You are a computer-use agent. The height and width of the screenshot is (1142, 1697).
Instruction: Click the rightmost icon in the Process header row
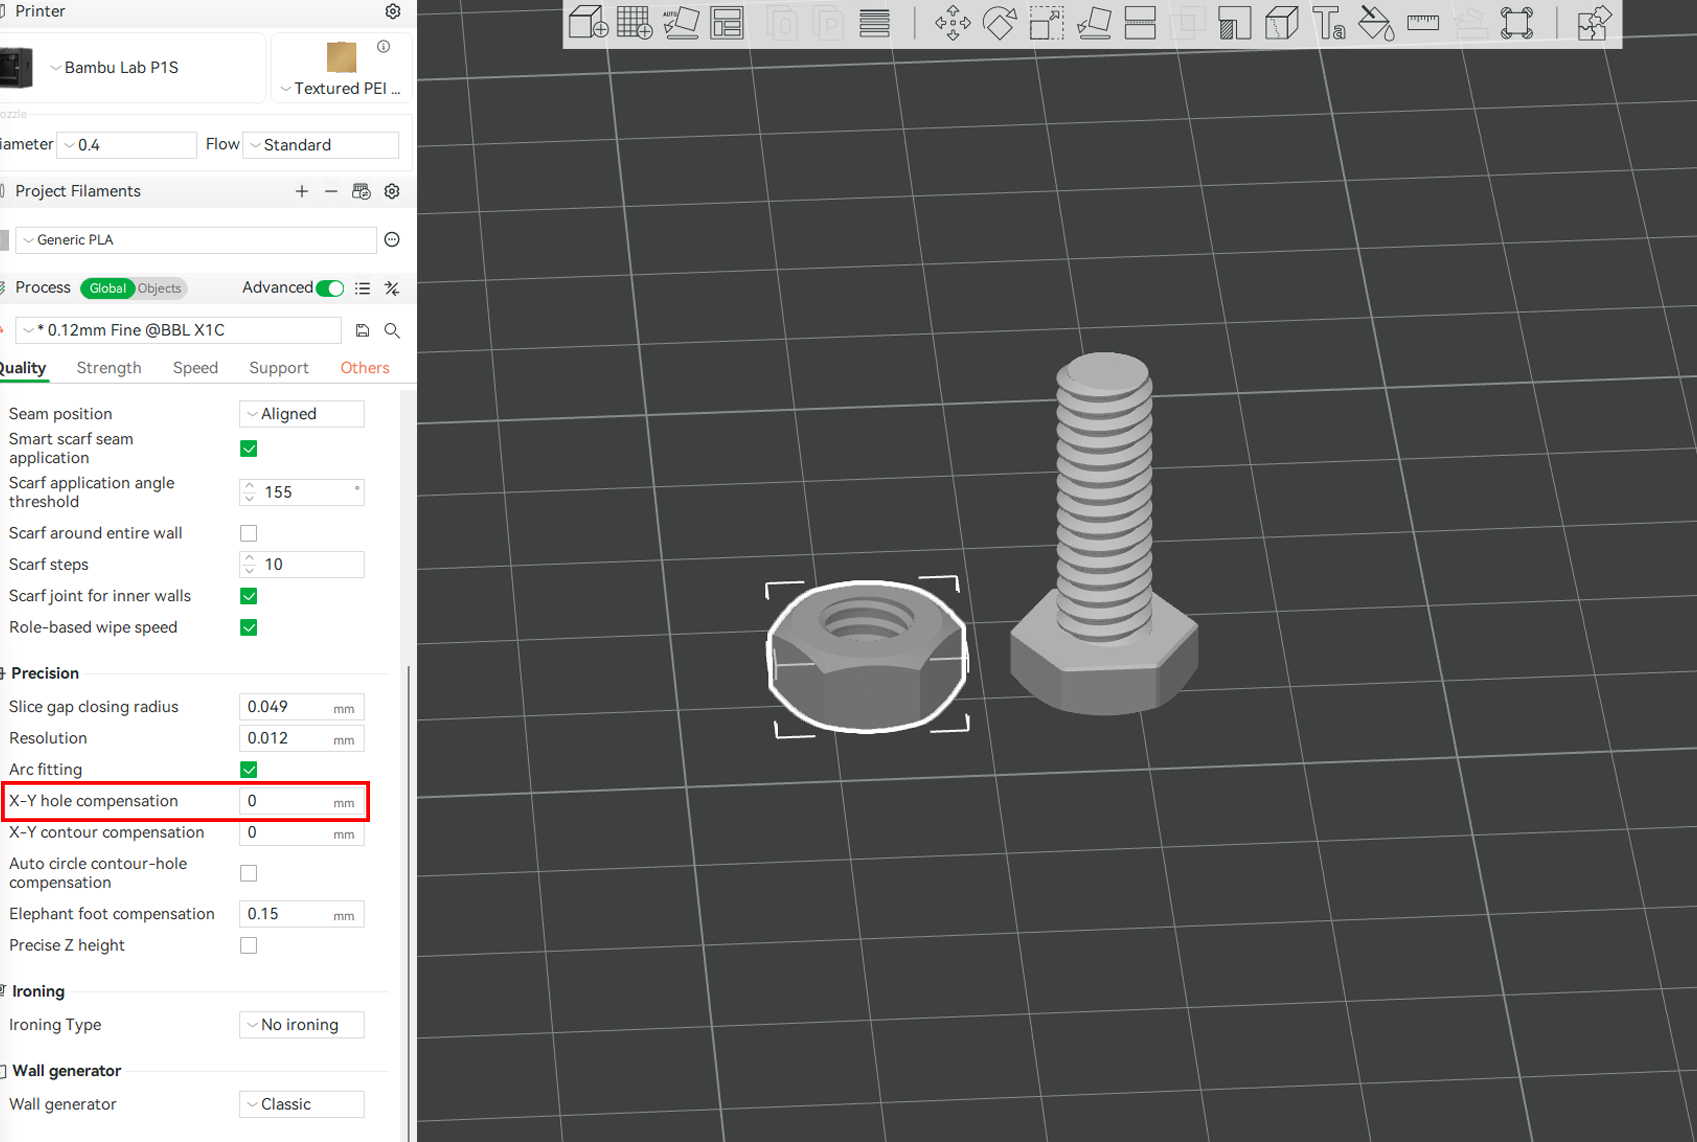[392, 288]
